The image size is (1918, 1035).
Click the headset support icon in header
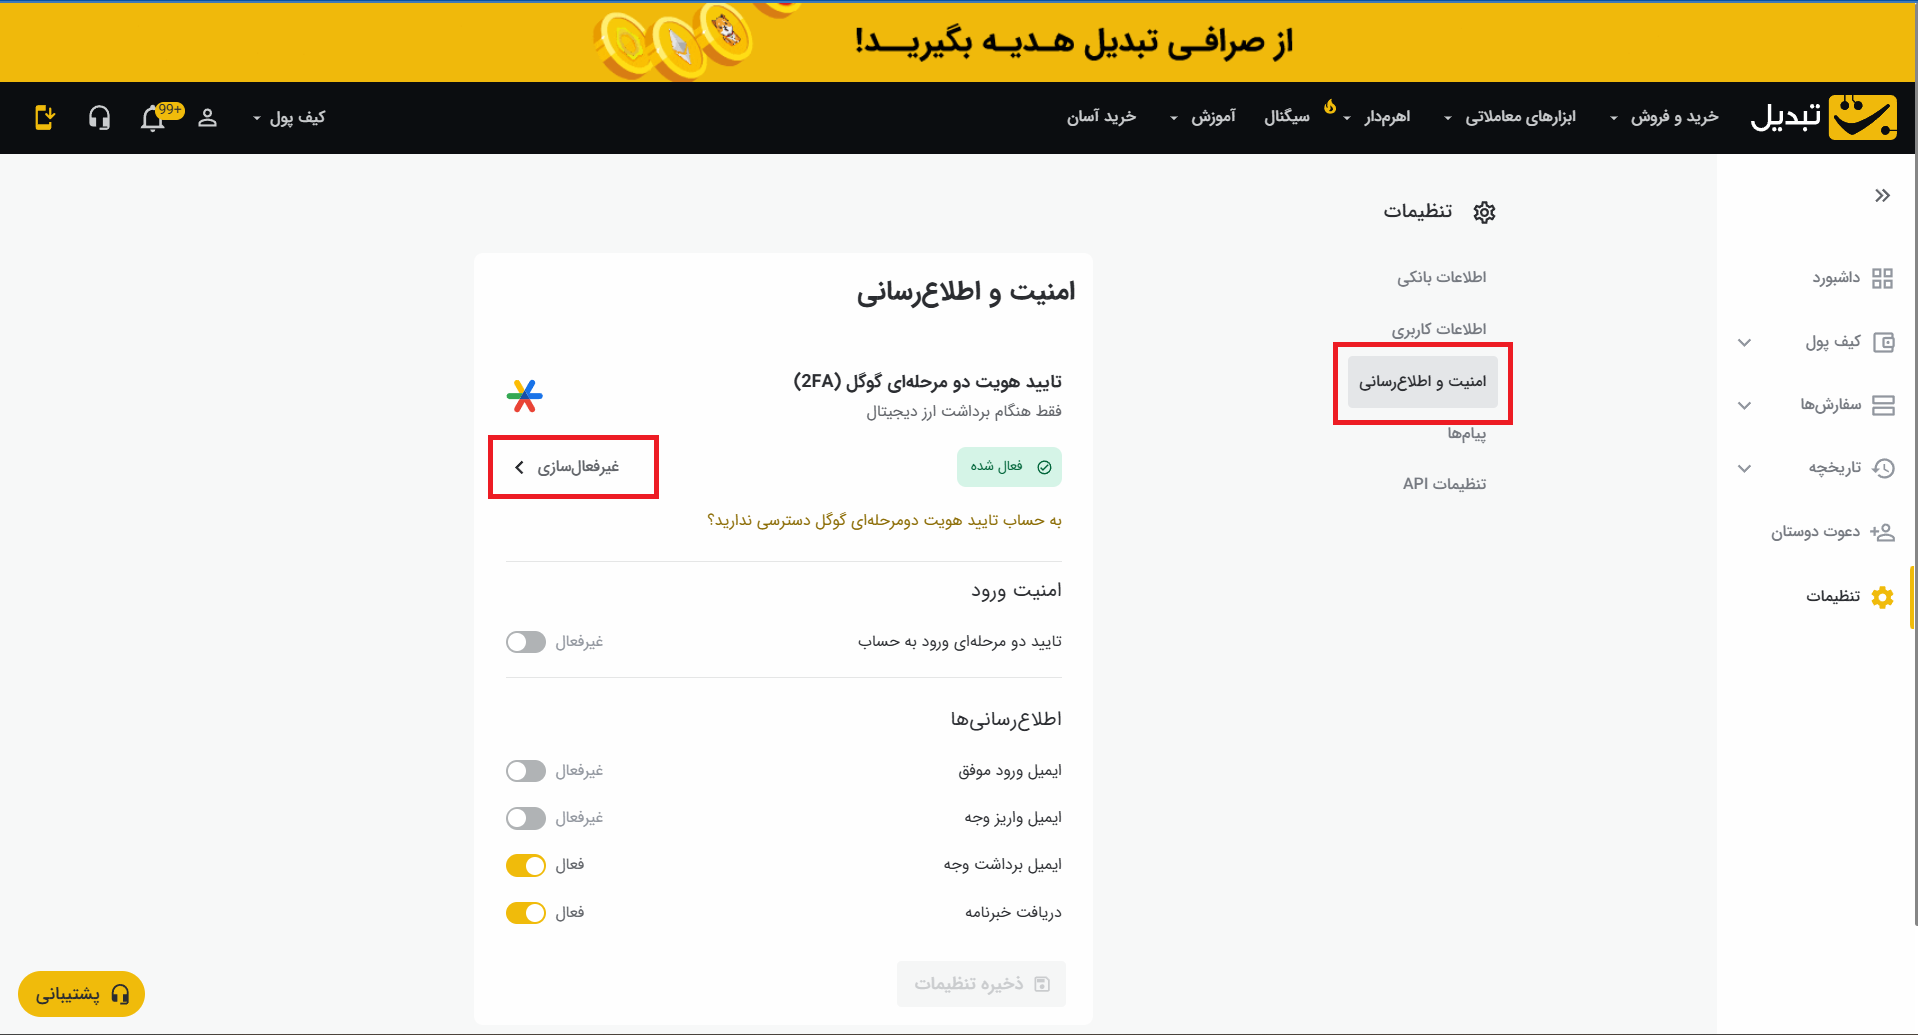99,118
